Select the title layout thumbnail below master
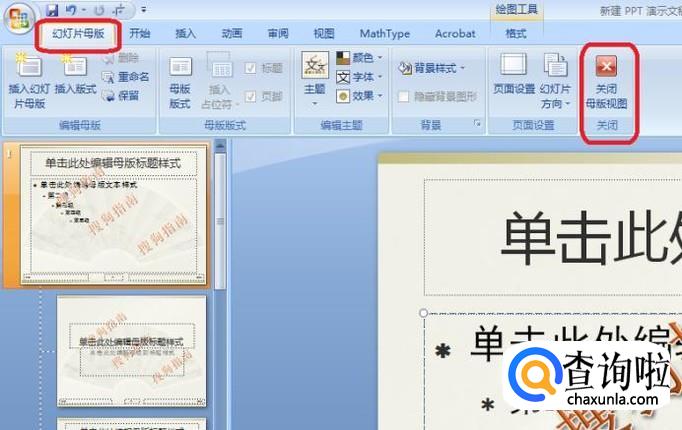This screenshot has width=682, height=430. pyautogui.click(x=131, y=351)
